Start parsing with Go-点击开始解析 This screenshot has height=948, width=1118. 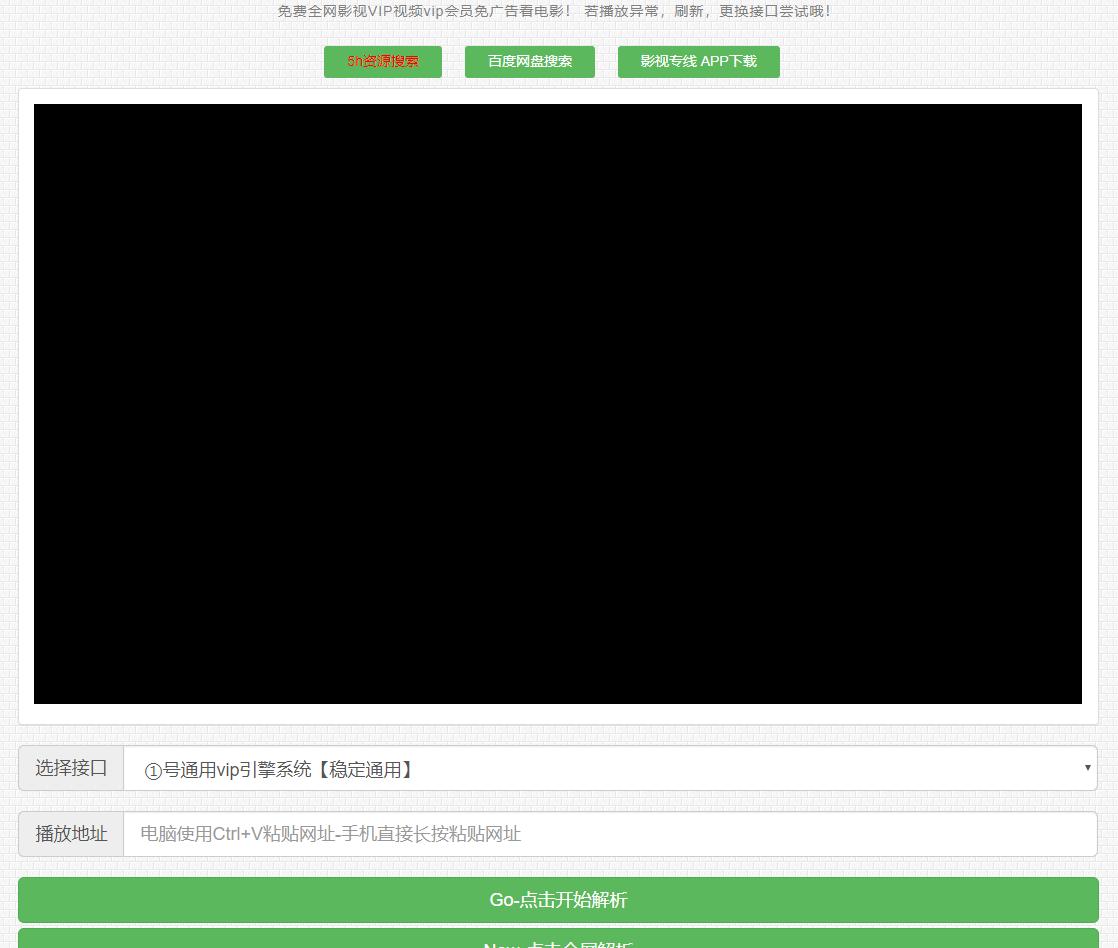click(558, 900)
